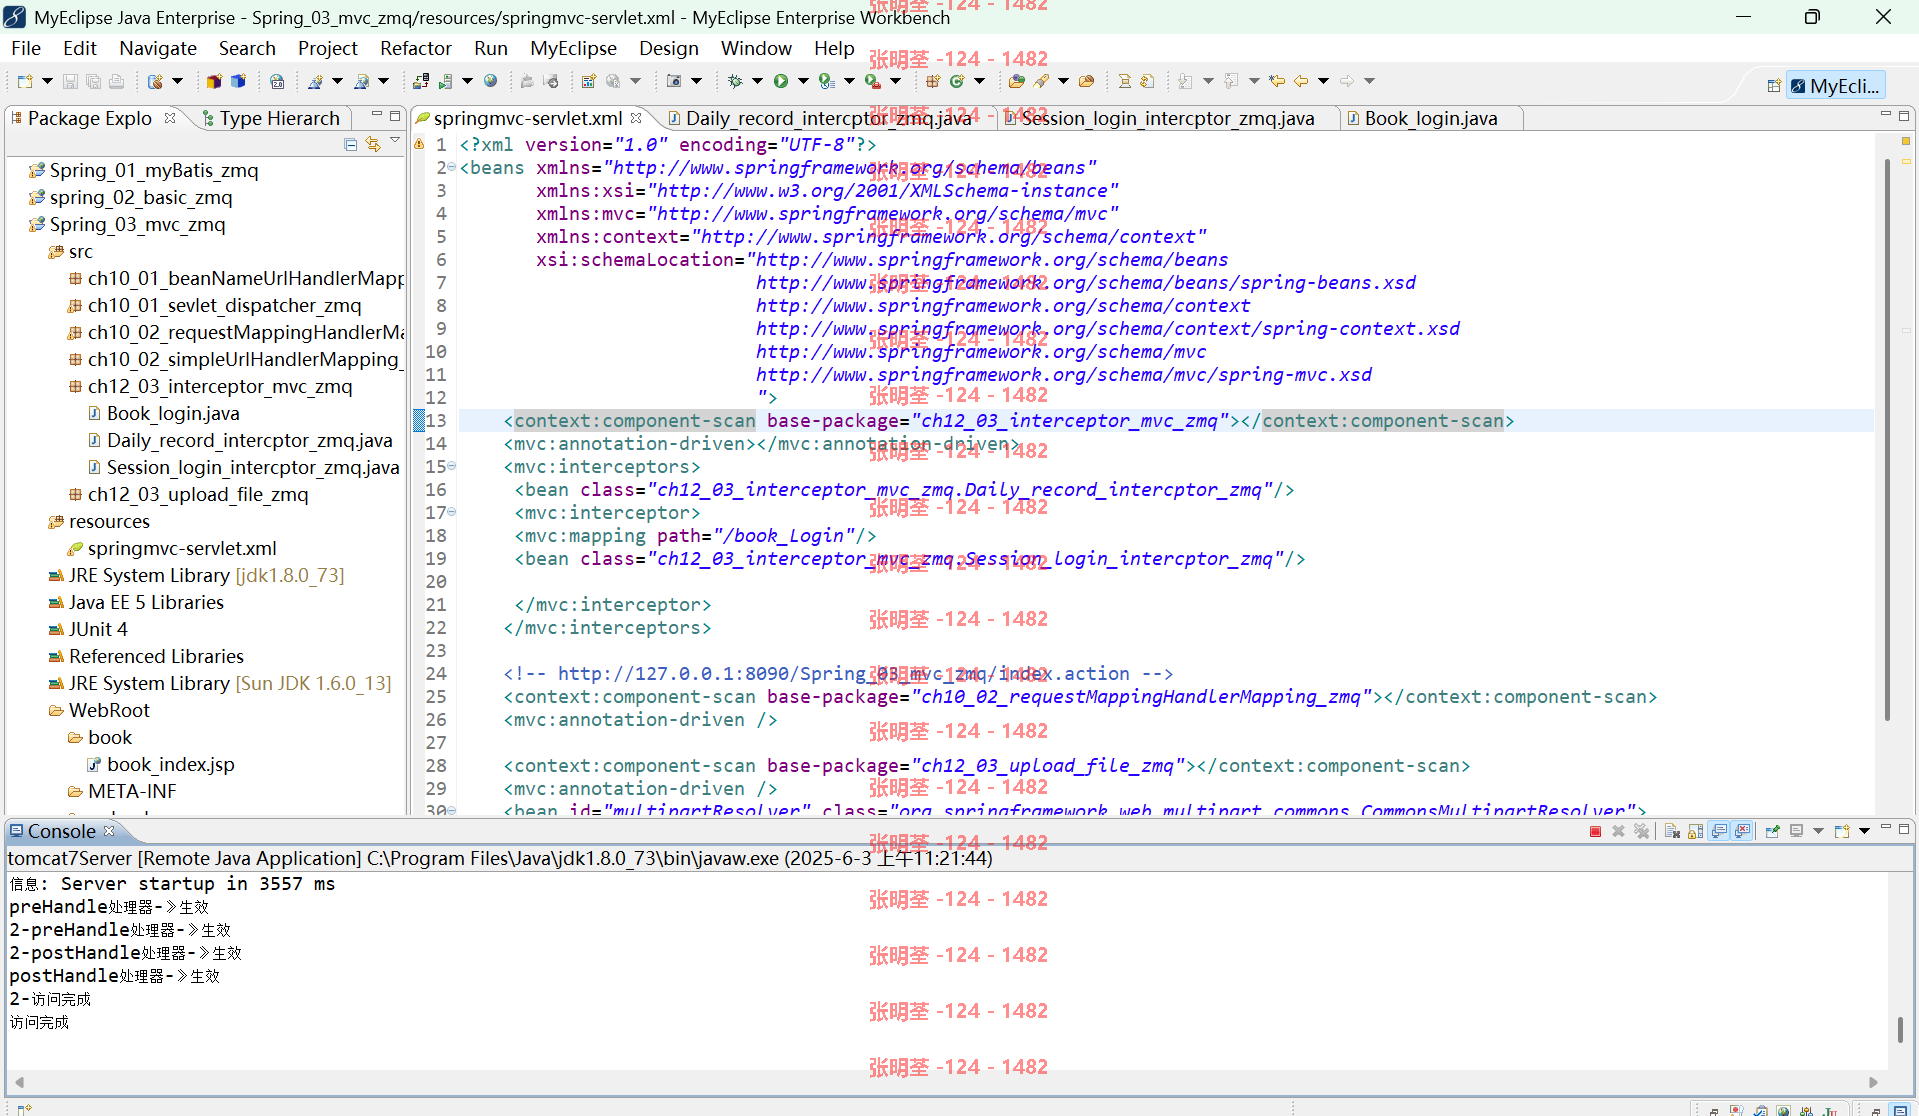Open the New wizard dropdown arrow

coord(47,81)
